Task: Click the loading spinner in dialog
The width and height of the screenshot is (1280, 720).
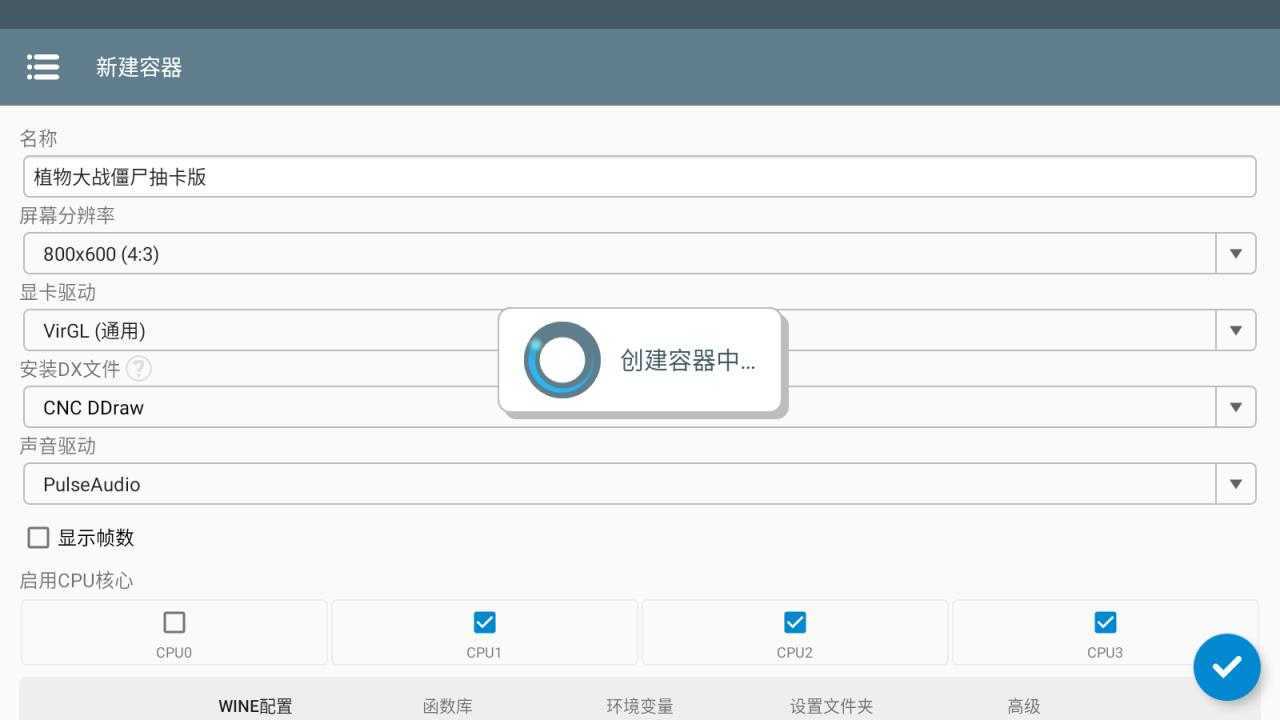Action: coord(562,360)
